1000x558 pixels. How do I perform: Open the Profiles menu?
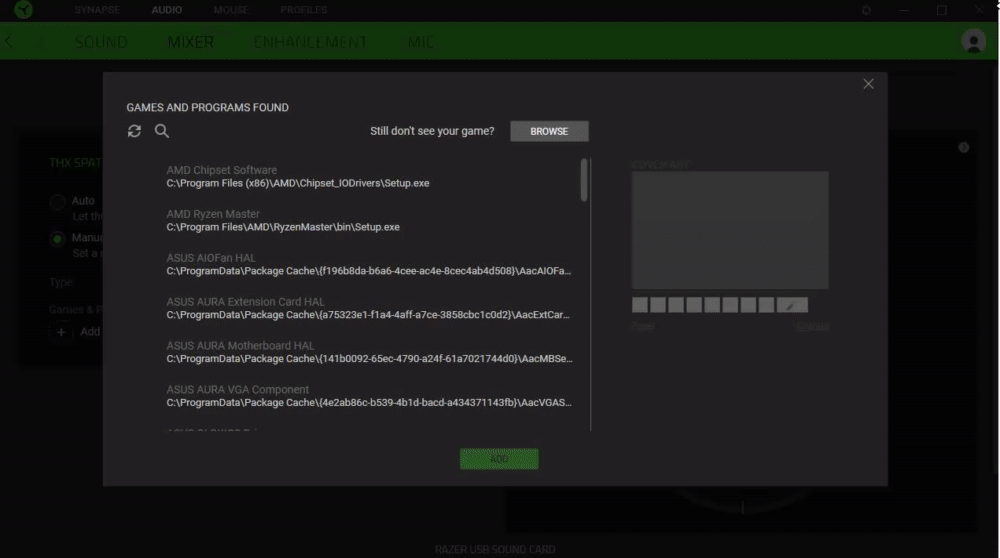pyautogui.click(x=304, y=10)
